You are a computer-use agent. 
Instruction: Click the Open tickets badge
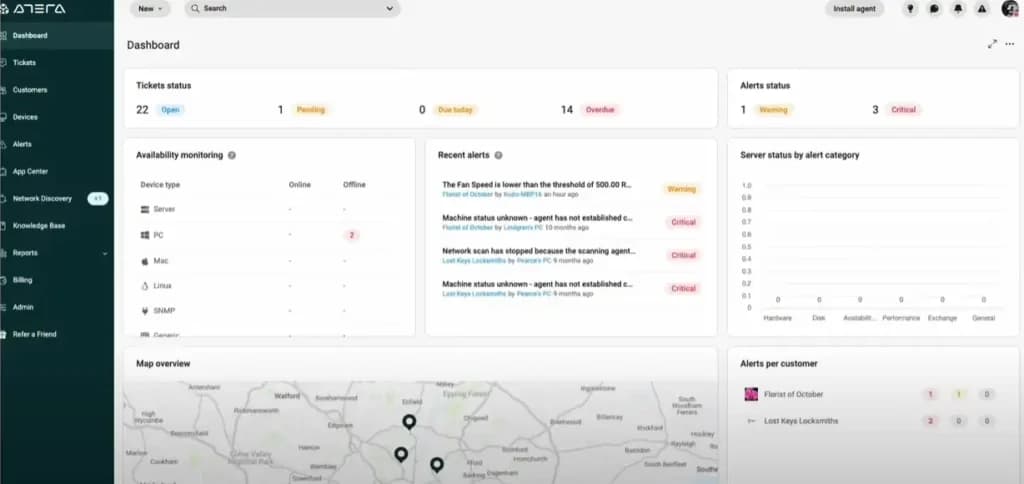coord(170,110)
